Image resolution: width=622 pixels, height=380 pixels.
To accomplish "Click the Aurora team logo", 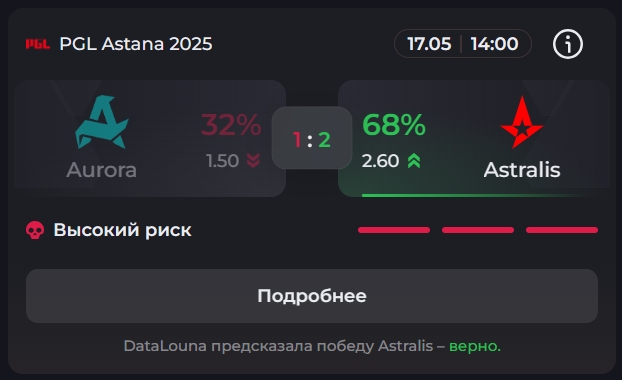I will pyautogui.click(x=102, y=122).
